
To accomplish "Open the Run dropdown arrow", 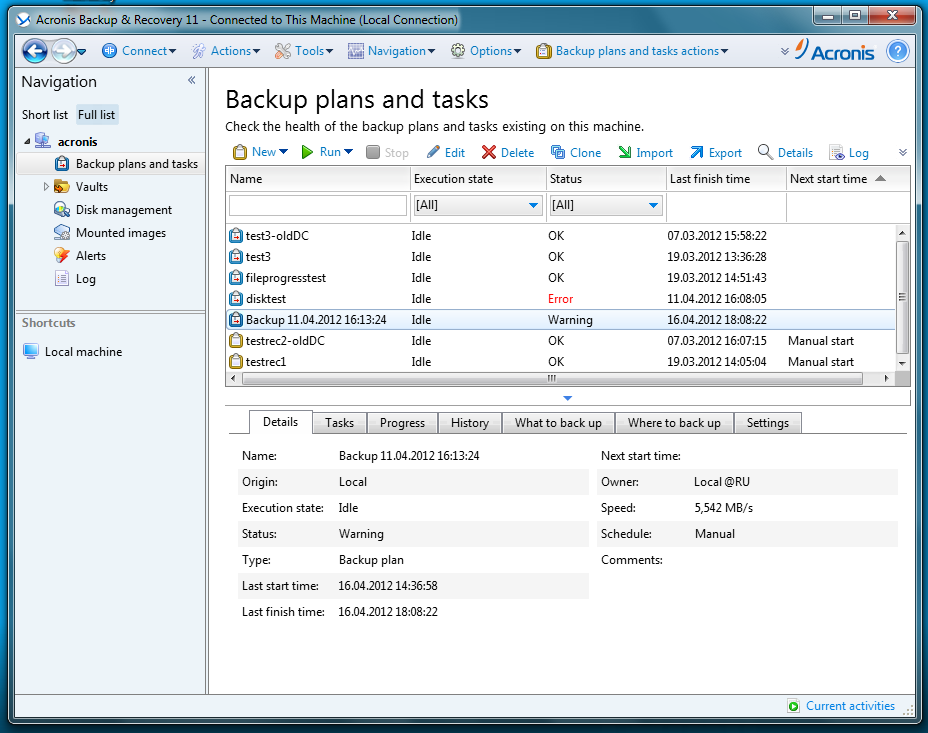I will point(349,152).
